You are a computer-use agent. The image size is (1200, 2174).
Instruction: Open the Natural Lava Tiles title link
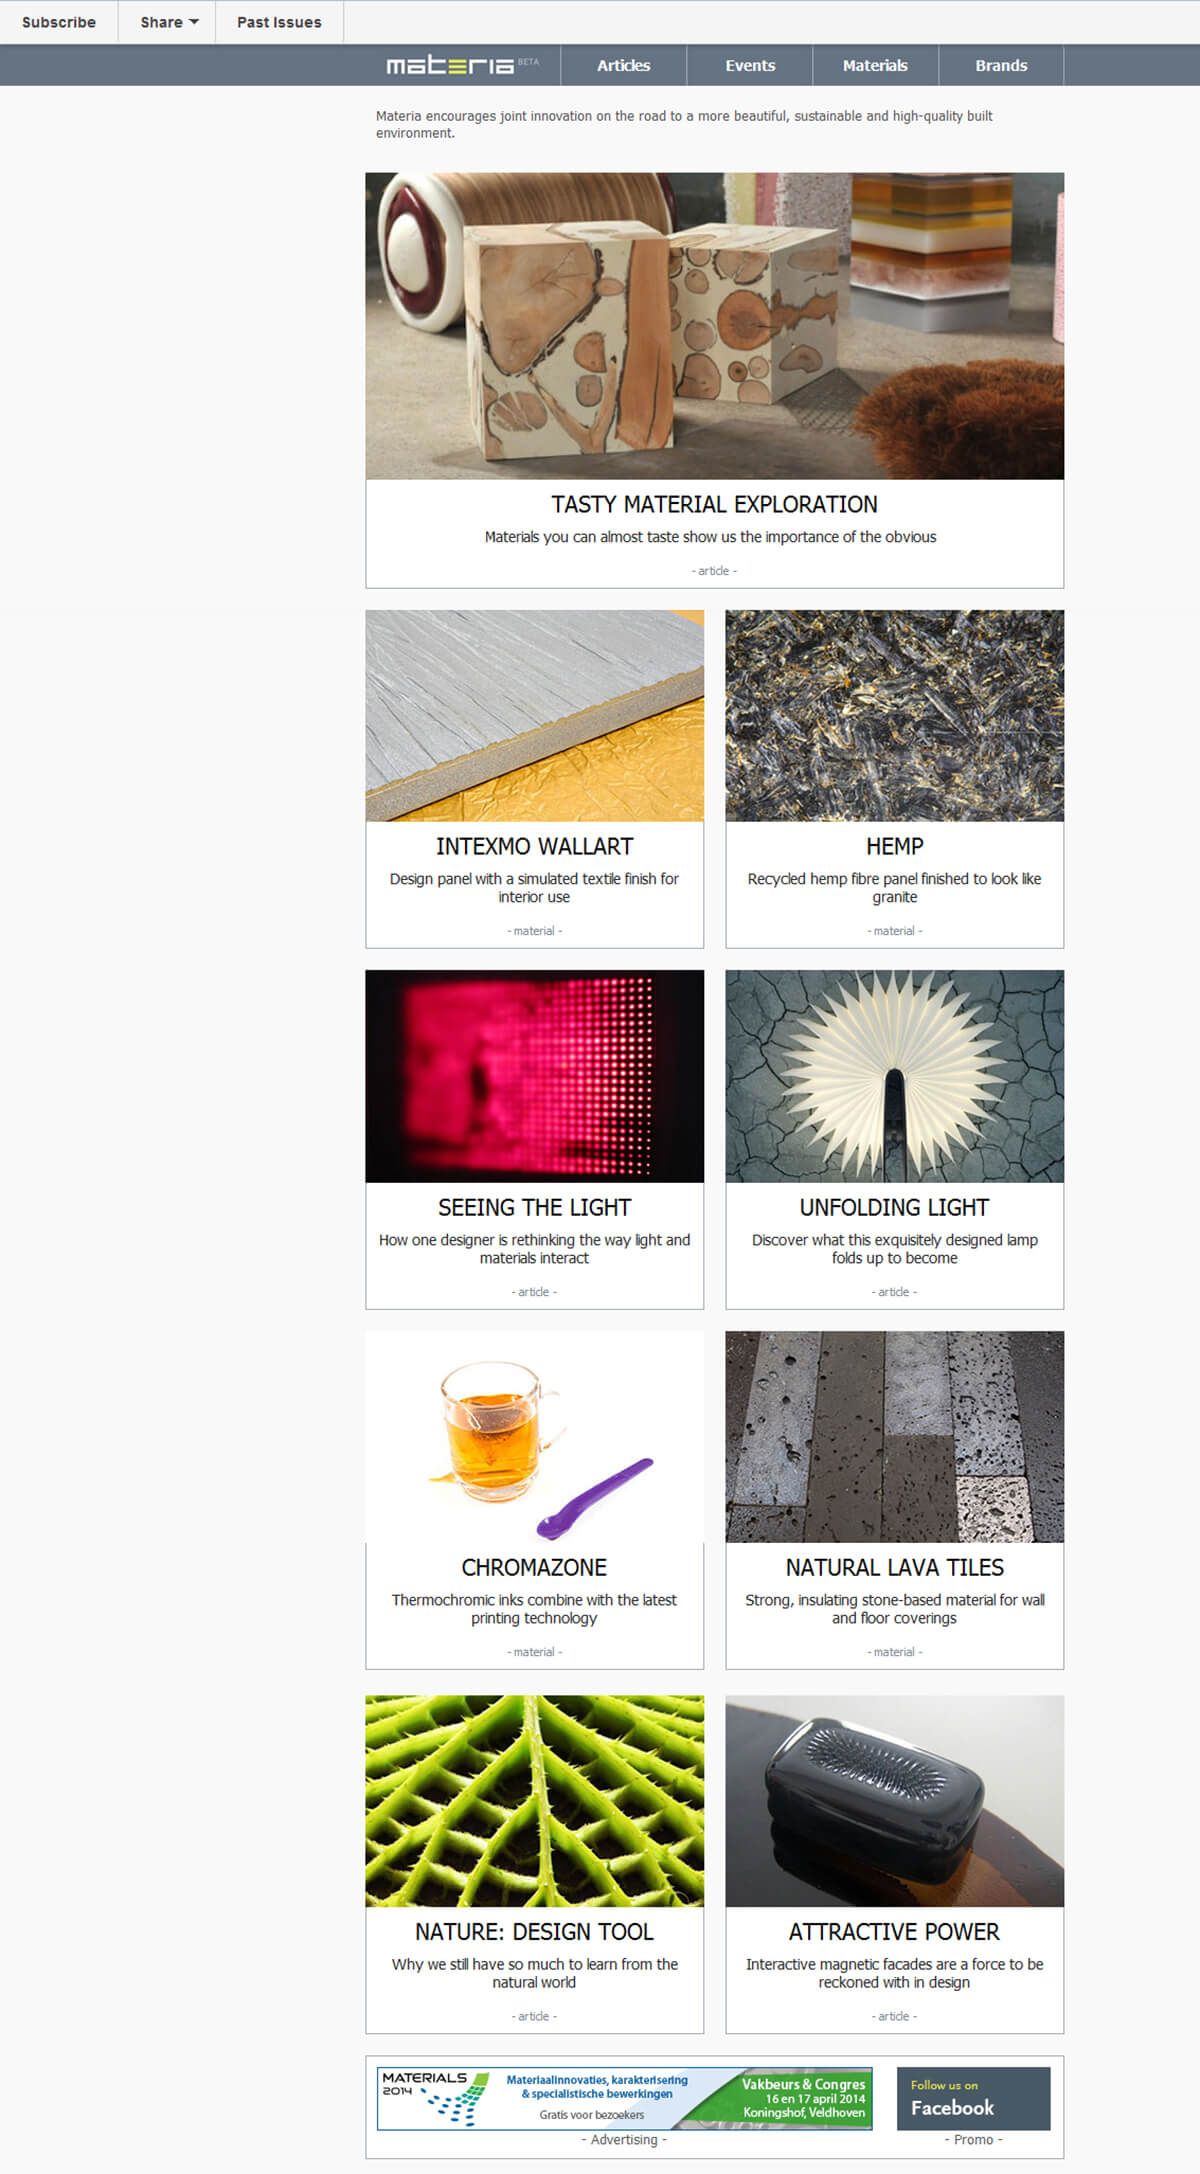[894, 1567]
